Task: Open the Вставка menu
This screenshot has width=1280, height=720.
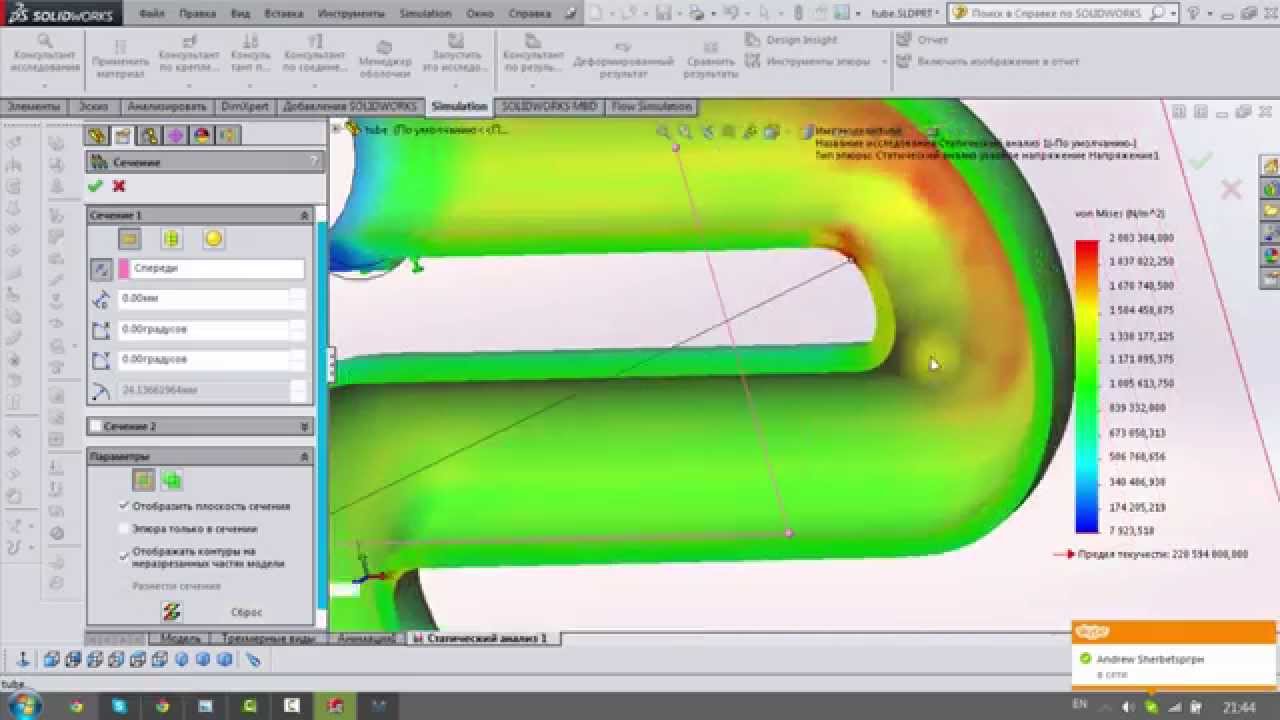Action: coord(284,14)
